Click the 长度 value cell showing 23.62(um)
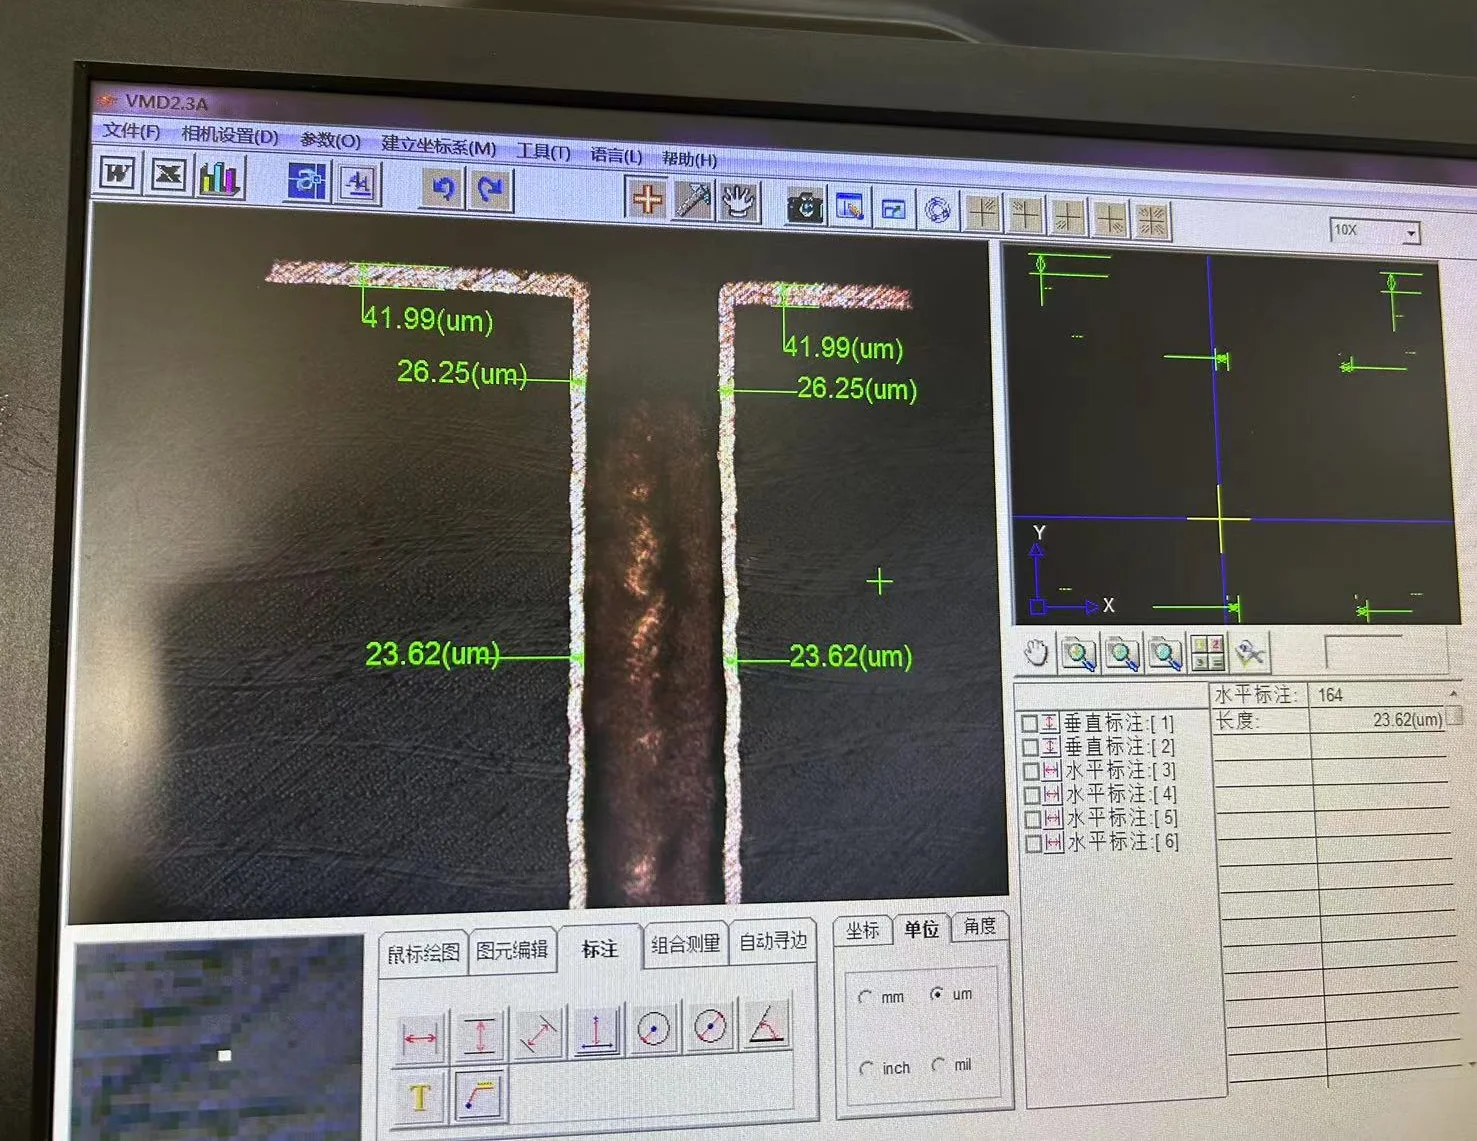Screen dimensions: 1477x1141 1378,720
